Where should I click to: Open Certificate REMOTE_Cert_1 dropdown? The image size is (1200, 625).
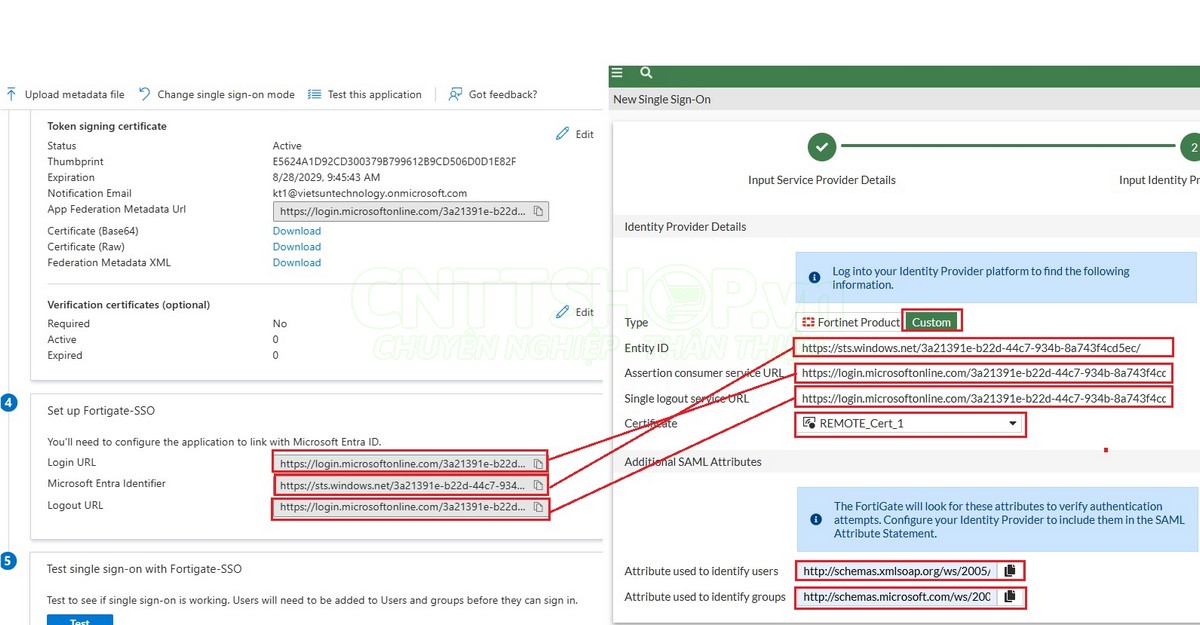pyautogui.click(x=910, y=424)
